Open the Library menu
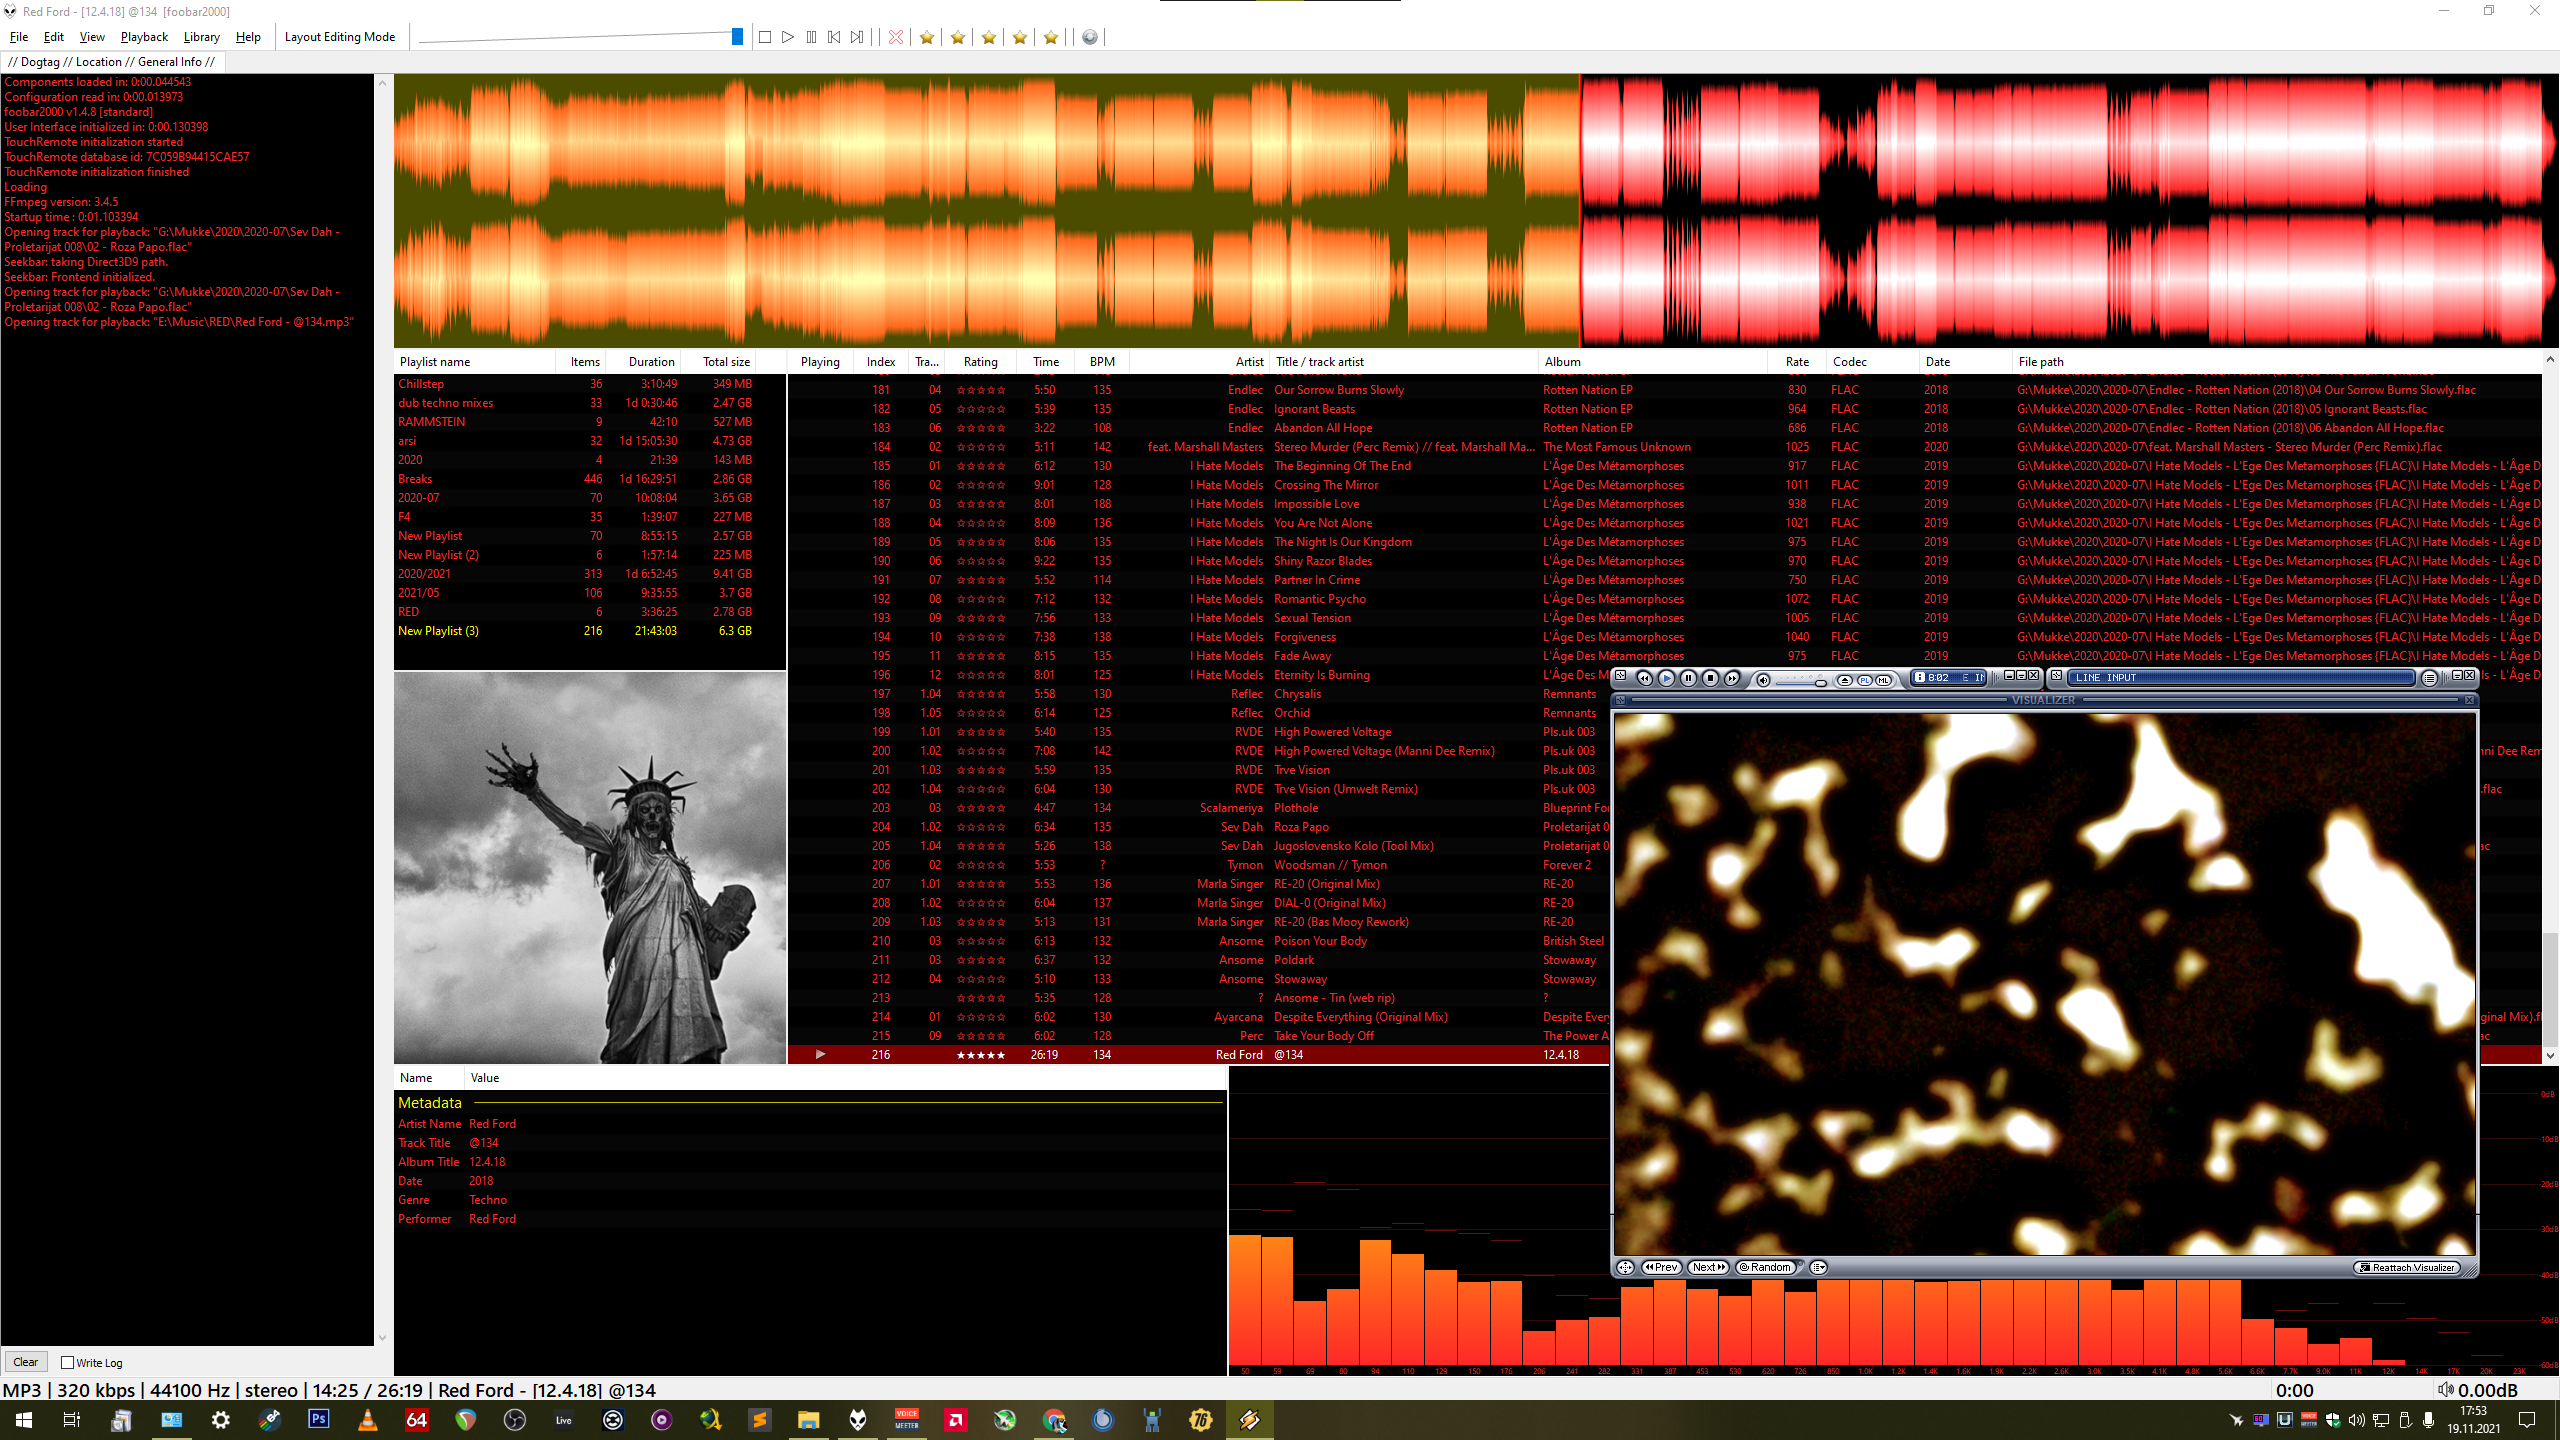 click(202, 37)
